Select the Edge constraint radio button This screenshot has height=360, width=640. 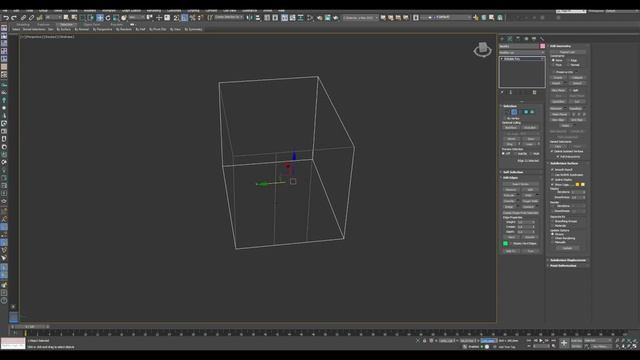point(568,60)
